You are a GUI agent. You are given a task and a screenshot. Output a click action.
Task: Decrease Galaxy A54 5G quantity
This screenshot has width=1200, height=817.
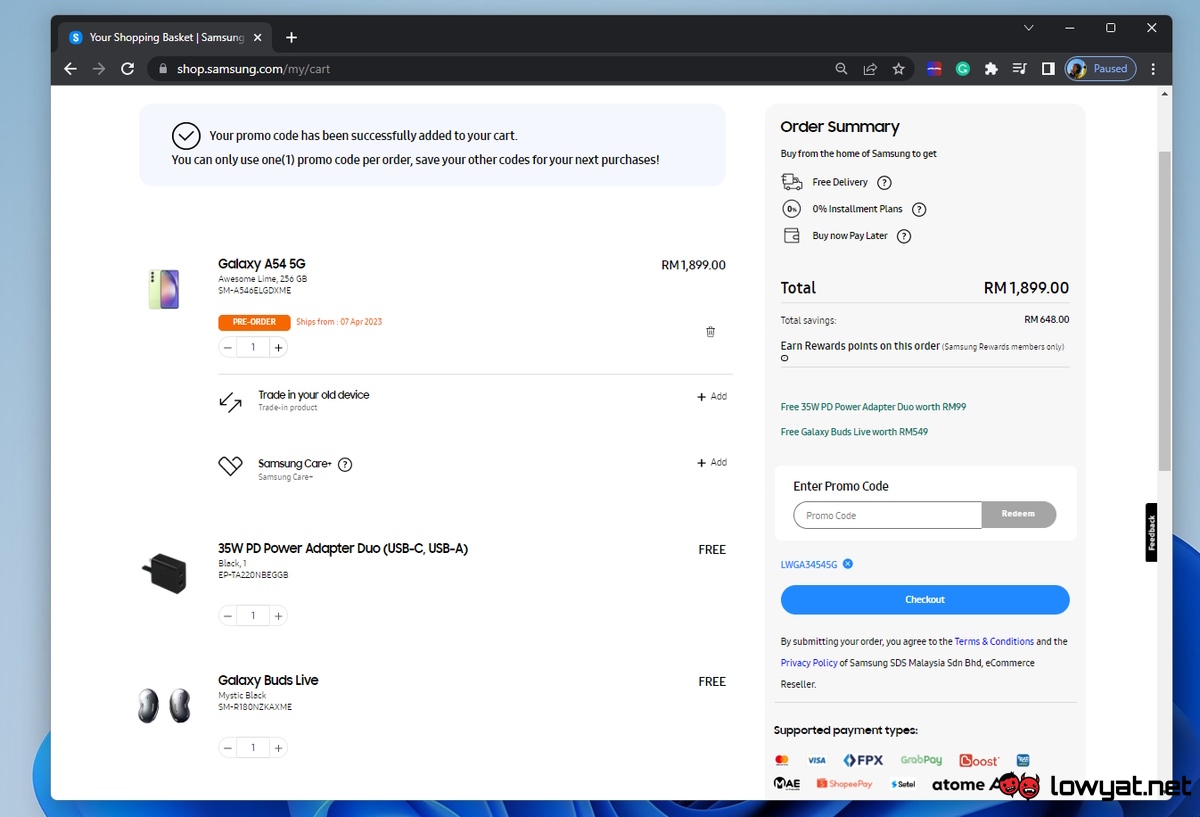[228, 347]
